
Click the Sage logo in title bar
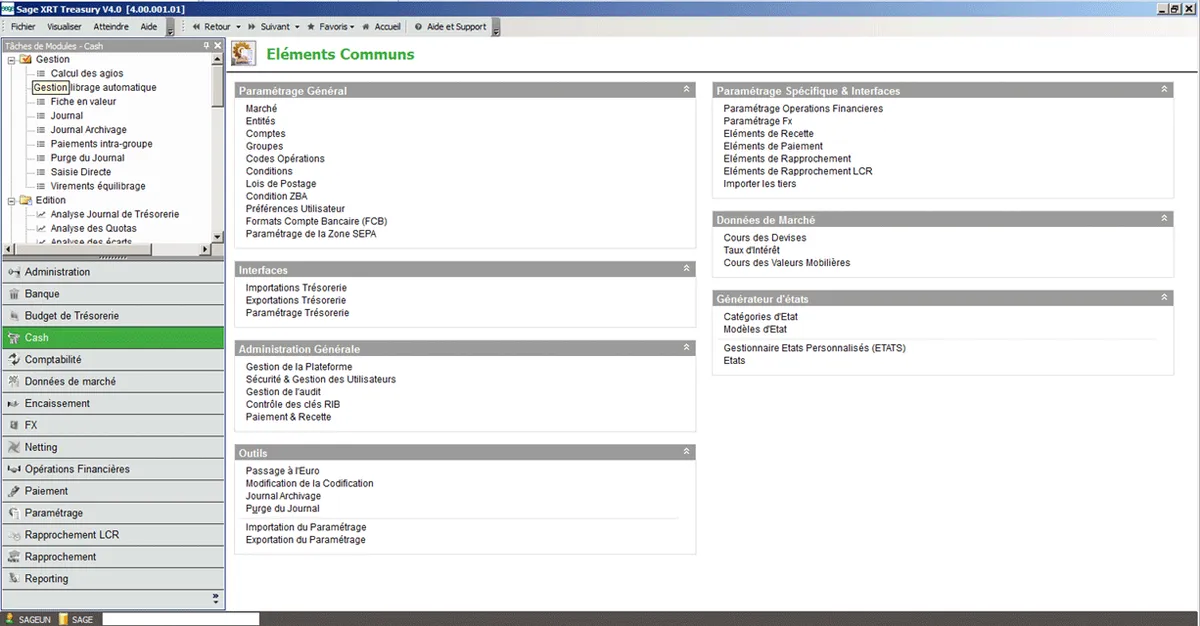[x=7, y=7]
